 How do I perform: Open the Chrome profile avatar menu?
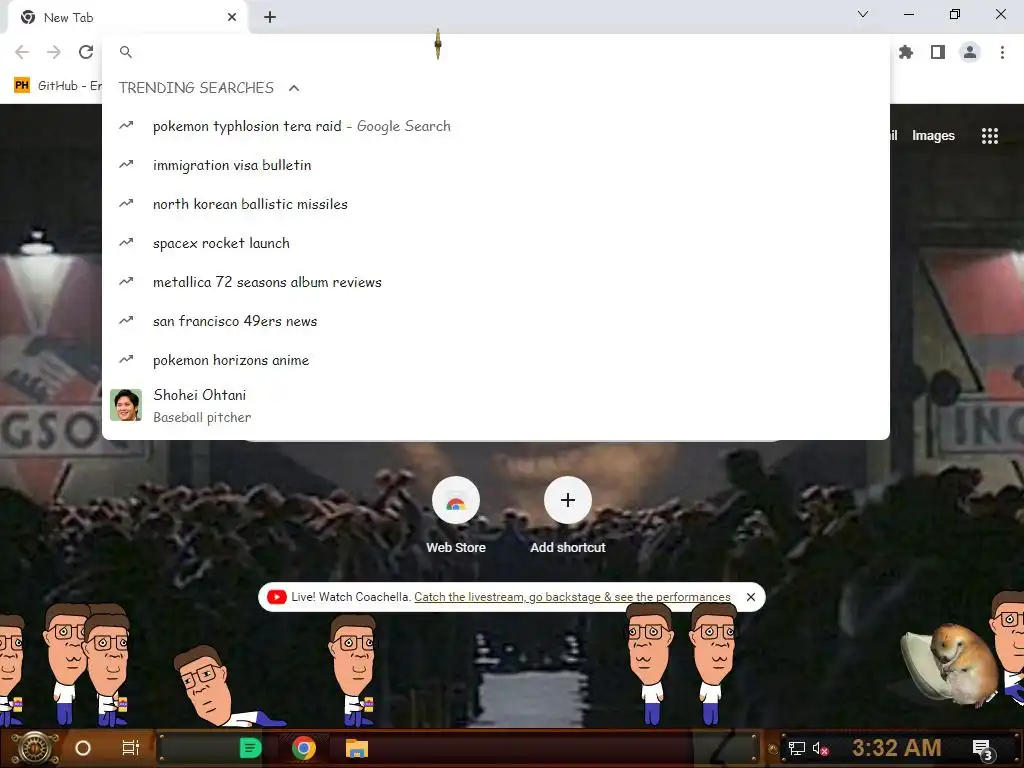click(970, 52)
